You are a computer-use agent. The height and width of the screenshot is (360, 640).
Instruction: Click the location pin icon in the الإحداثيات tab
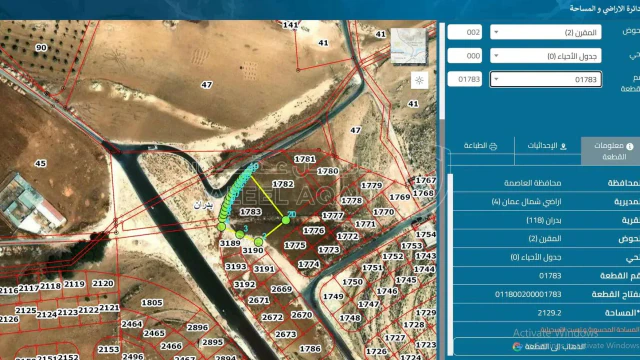[x=564, y=146]
